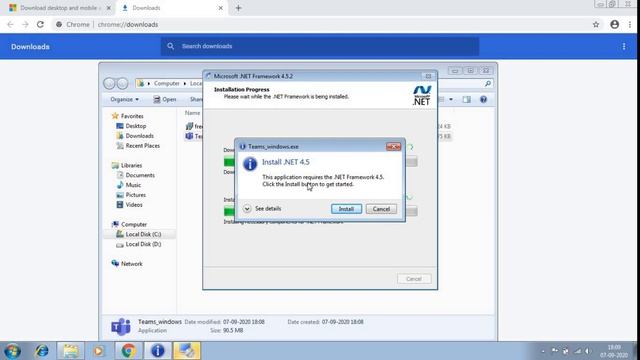Click the blue info installer taskbar icon
Viewport: 640px width, 360px height.
click(x=158, y=351)
